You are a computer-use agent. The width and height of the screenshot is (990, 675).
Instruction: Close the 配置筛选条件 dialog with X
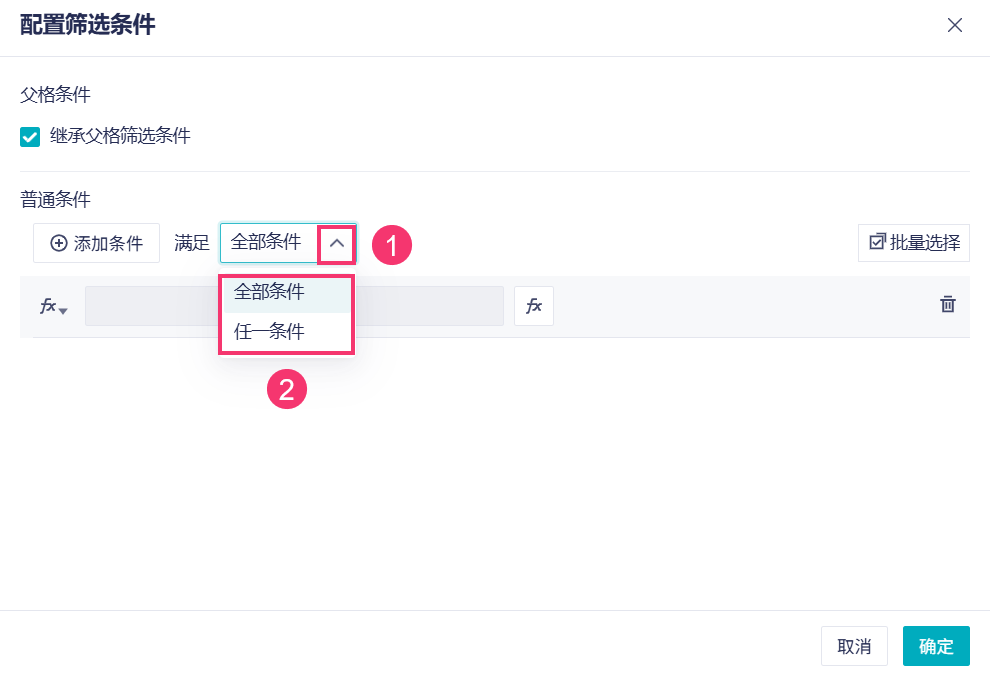(x=955, y=26)
